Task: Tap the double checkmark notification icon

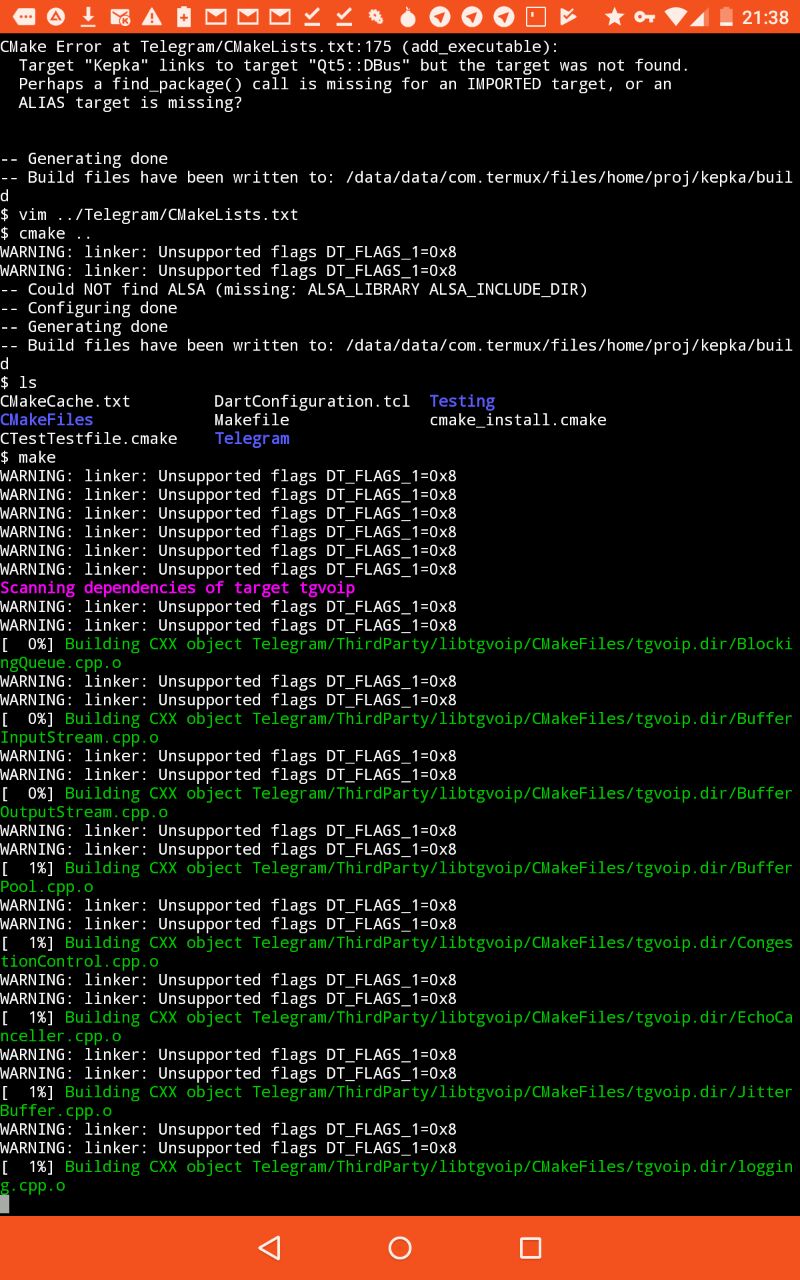Action: 568,16
